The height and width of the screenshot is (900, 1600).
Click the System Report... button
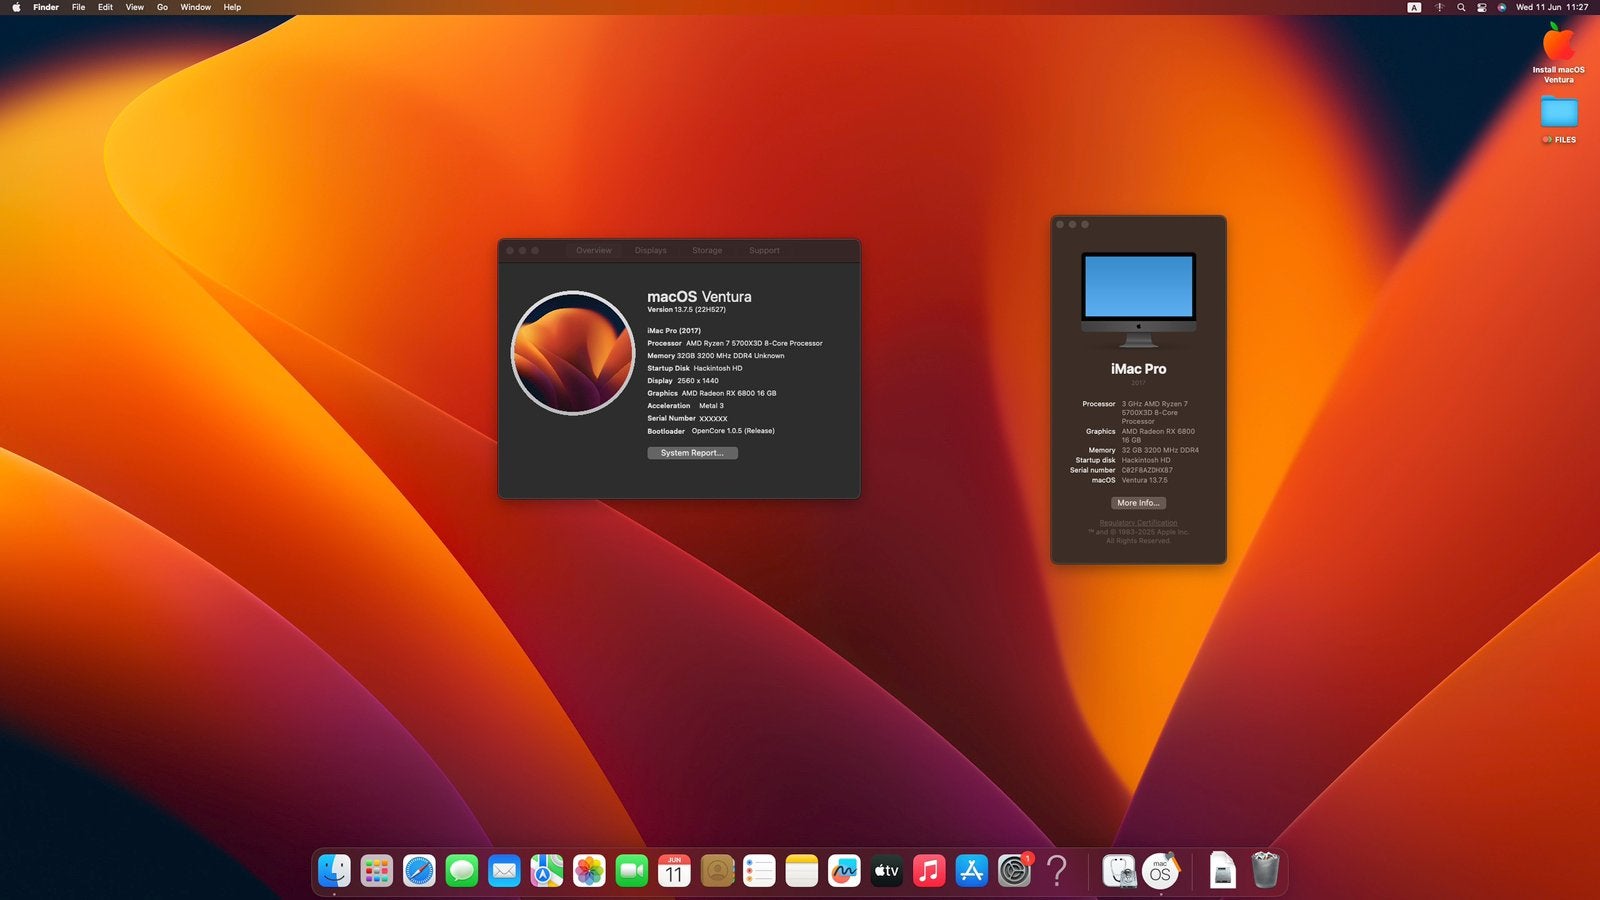(x=692, y=453)
